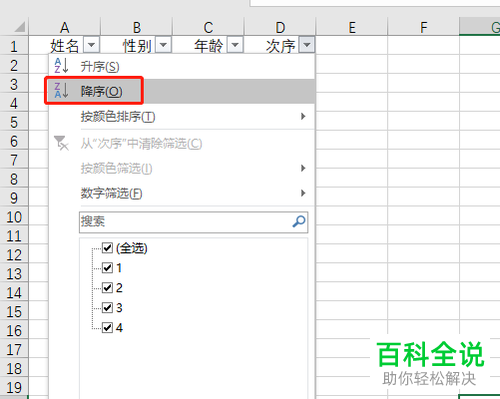Screen dimensions: 500x399
Task: Select row 10 header
Action: [x=14, y=217]
